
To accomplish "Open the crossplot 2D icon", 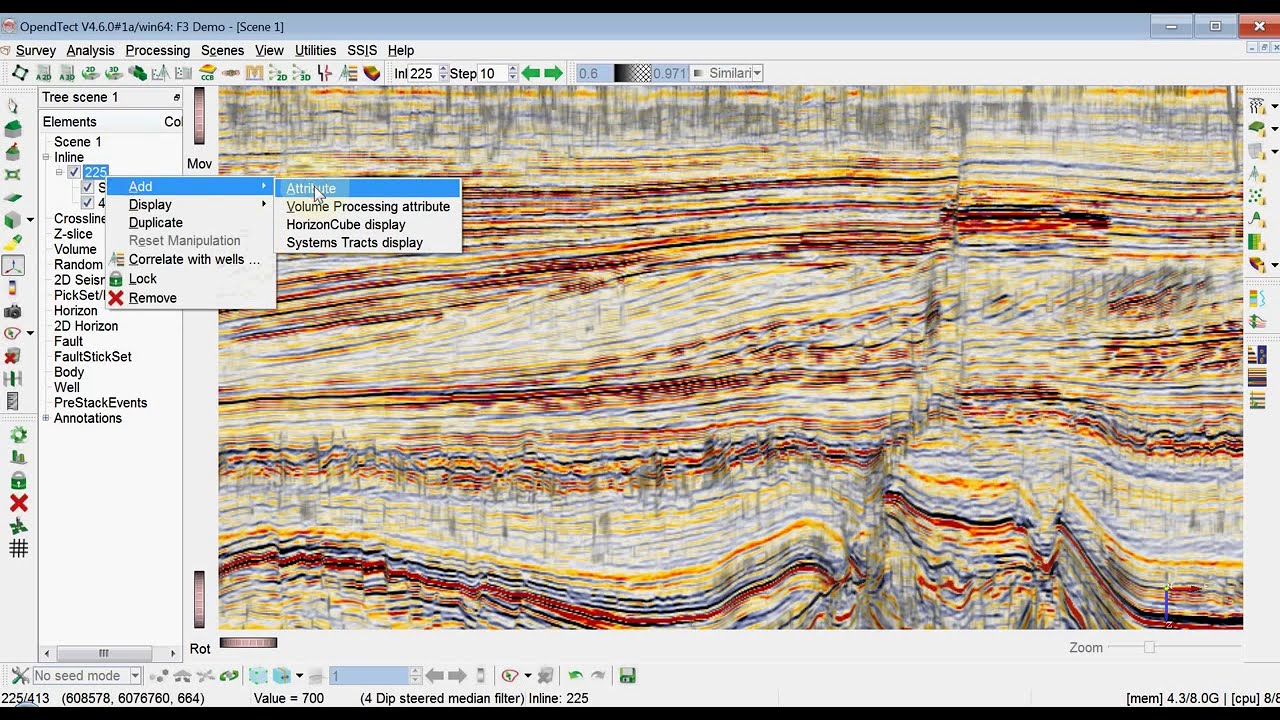I will click(277, 73).
